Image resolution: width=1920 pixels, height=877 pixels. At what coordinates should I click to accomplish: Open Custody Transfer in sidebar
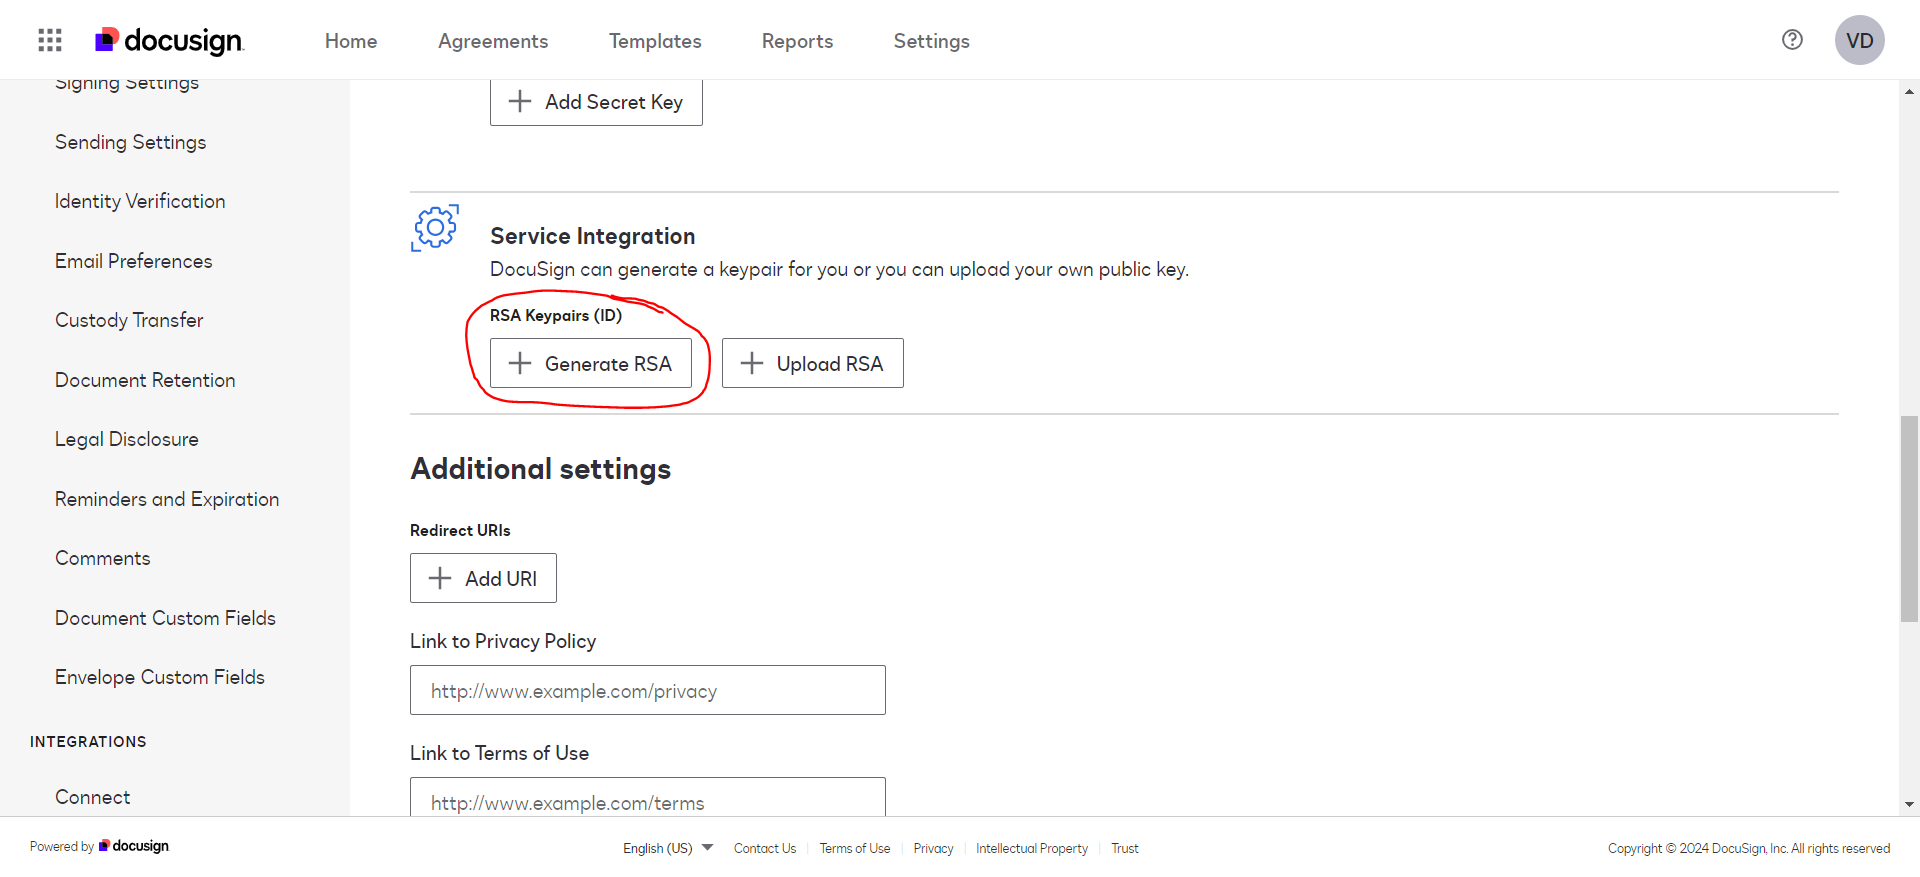click(x=129, y=320)
